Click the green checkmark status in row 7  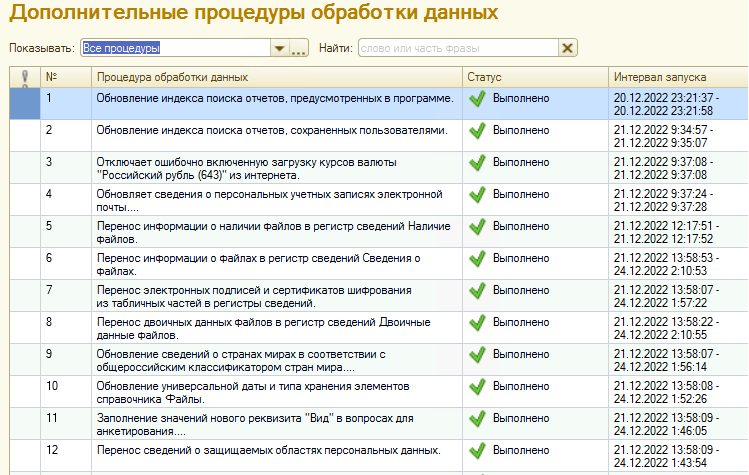[x=478, y=290]
